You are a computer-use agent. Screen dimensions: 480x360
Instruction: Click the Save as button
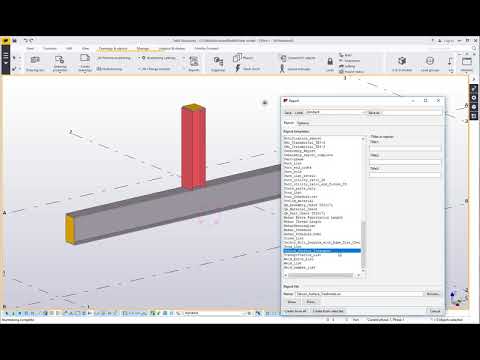[x=374, y=113]
